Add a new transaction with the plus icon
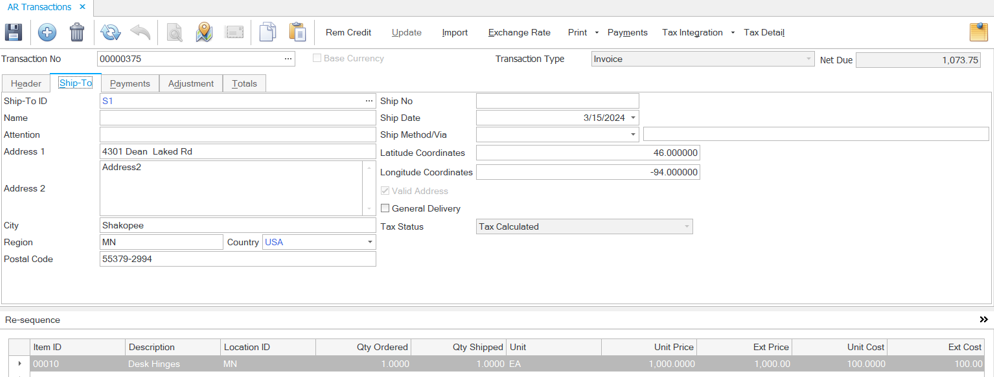Screen dimensions: 994x377 [x=47, y=32]
